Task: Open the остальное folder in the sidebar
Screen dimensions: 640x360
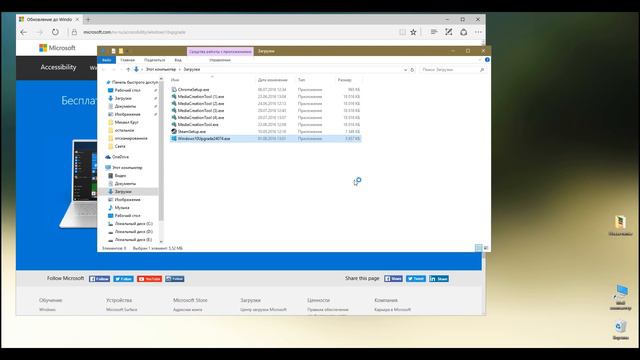Action: pos(124,130)
